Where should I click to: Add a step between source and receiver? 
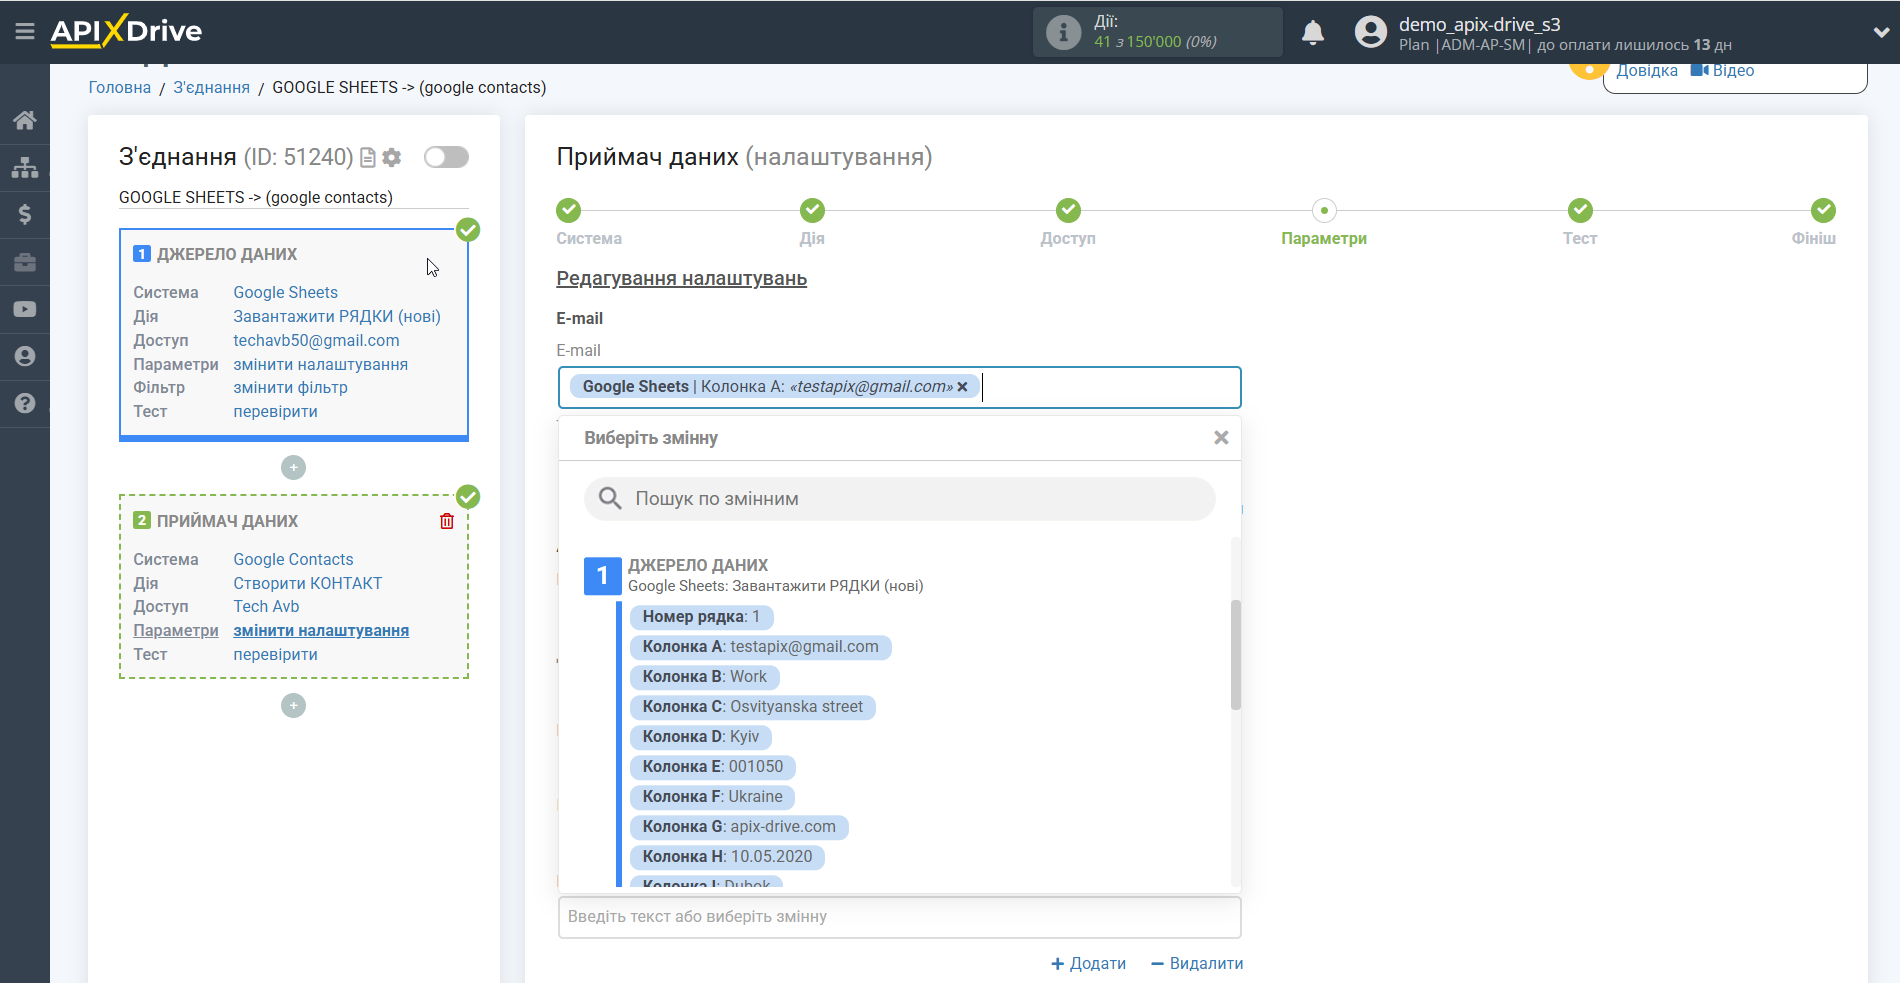pos(293,467)
